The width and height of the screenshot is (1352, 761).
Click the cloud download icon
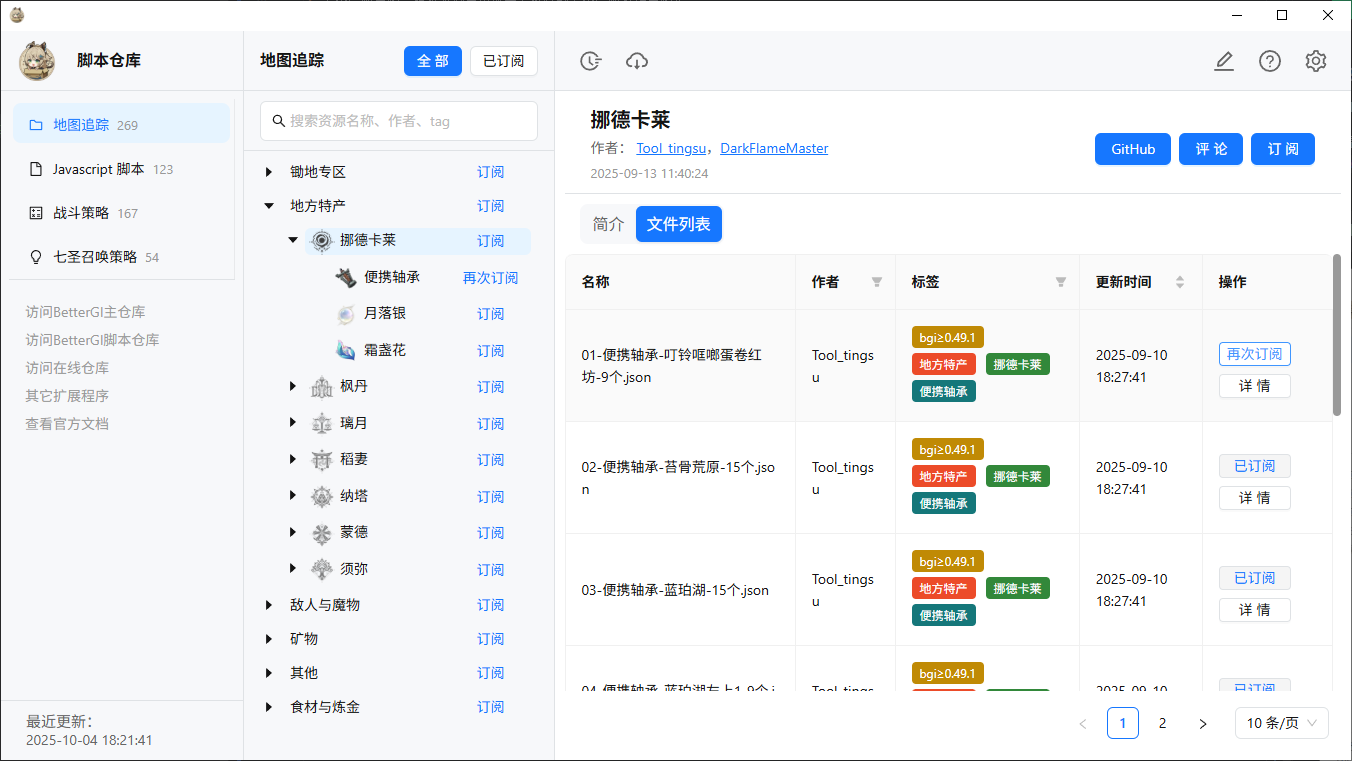point(637,61)
